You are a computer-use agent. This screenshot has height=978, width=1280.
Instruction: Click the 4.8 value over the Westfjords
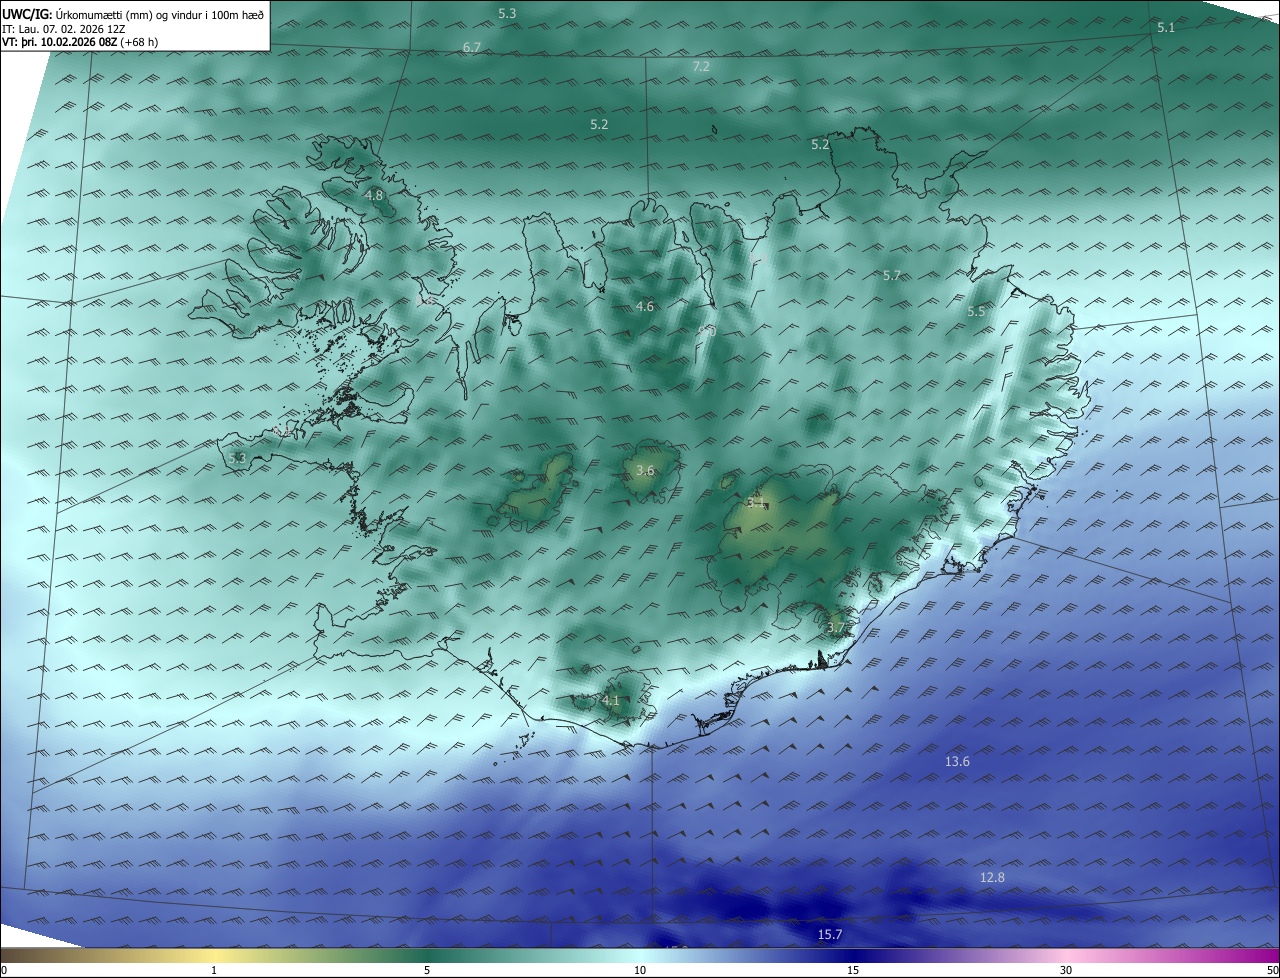click(374, 195)
